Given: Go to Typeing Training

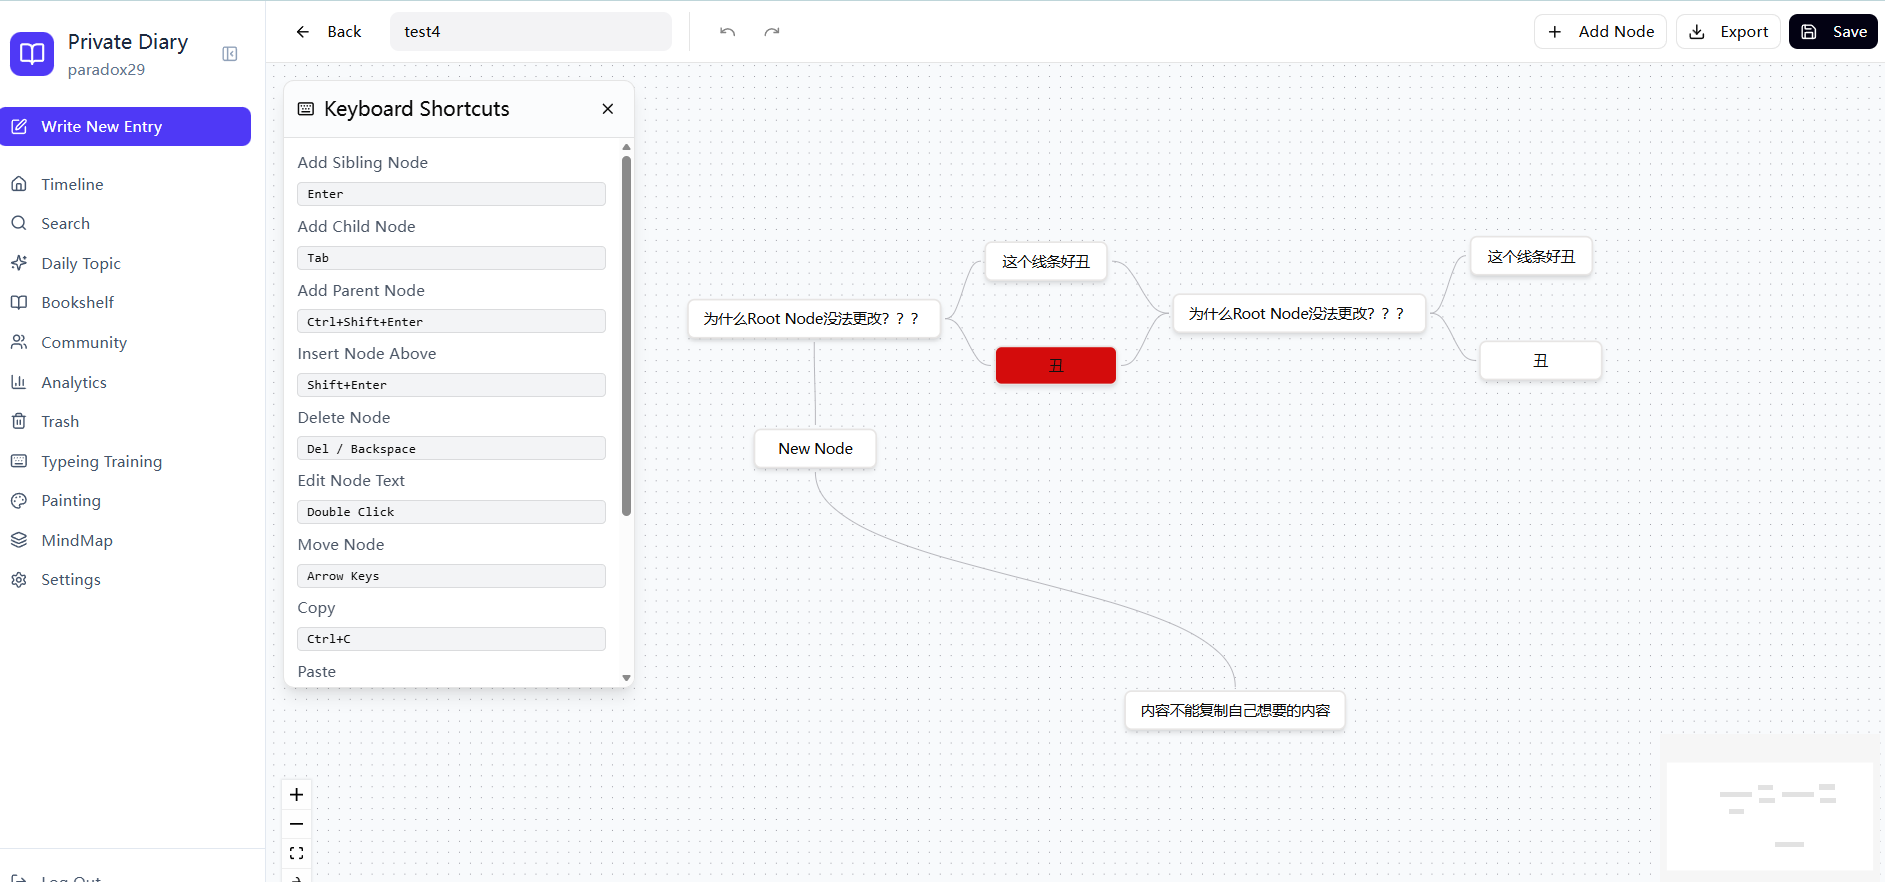Looking at the screenshot, I should click(101, 461).
